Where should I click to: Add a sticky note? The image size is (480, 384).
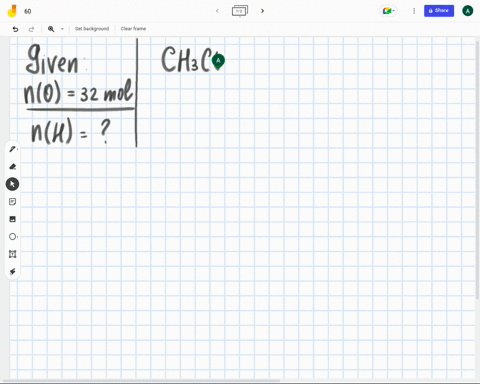click(12, 202)
